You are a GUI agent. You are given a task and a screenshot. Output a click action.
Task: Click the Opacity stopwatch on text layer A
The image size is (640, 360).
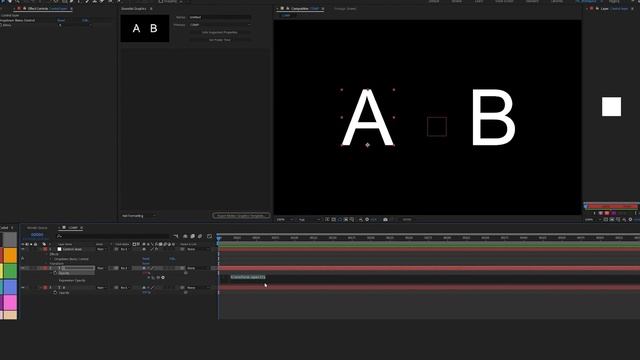[55, 273]
